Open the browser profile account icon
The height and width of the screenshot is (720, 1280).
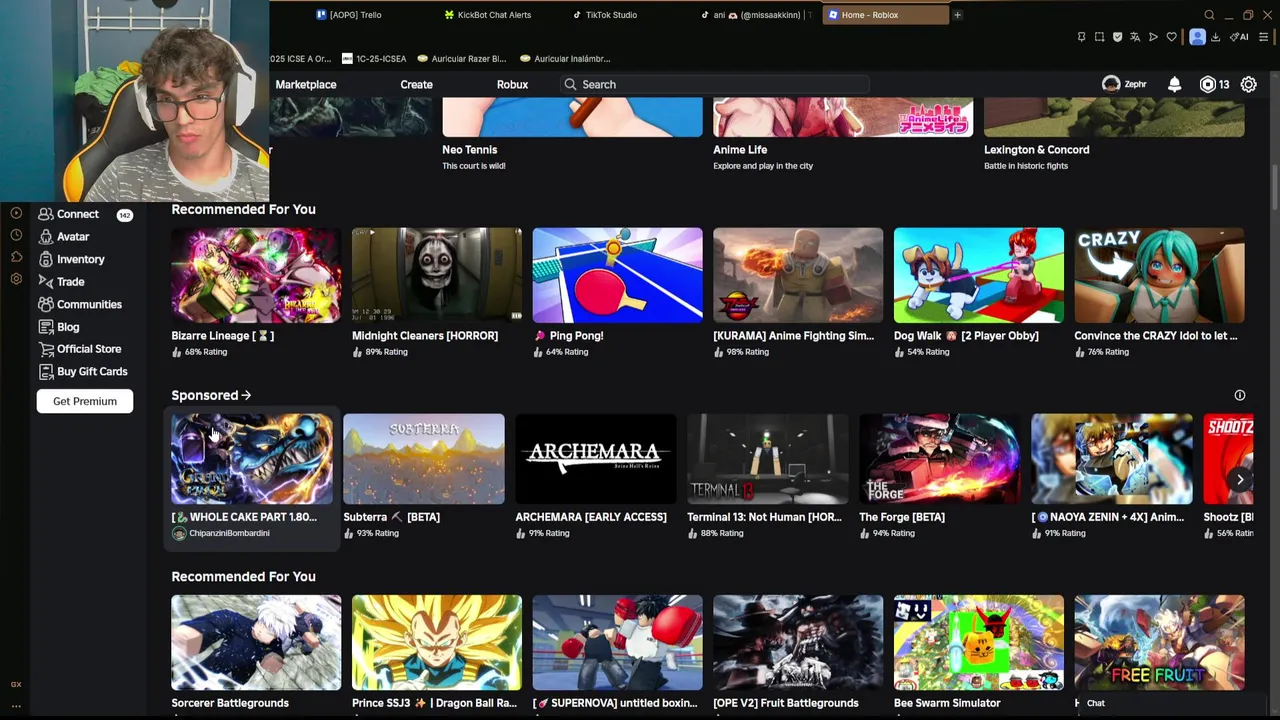click(1197, 37)
